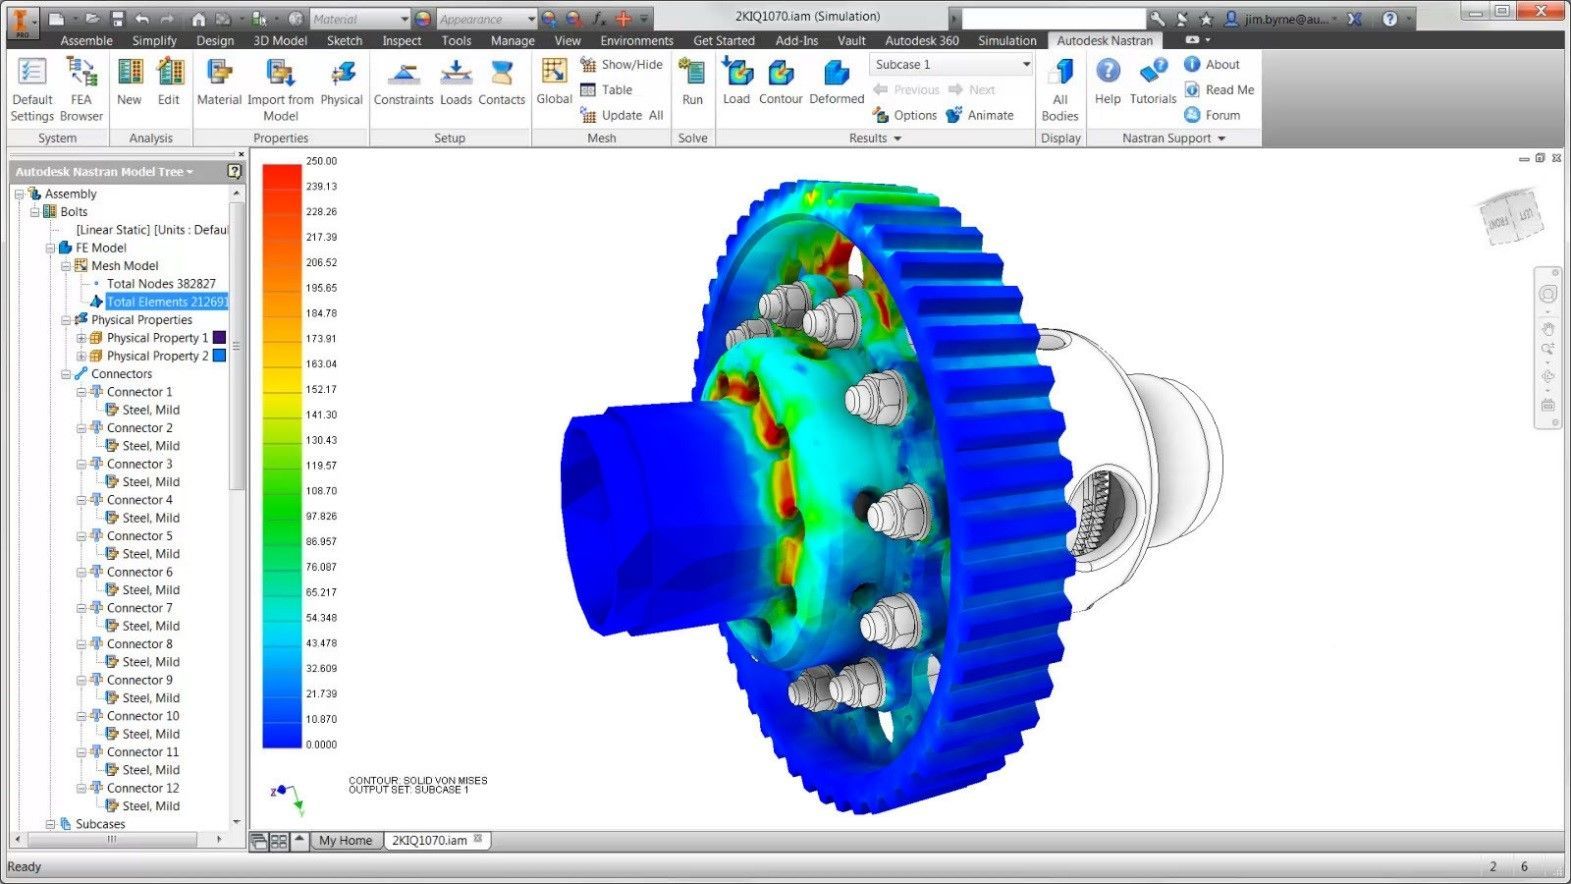Open results Options

coord(905,115)
